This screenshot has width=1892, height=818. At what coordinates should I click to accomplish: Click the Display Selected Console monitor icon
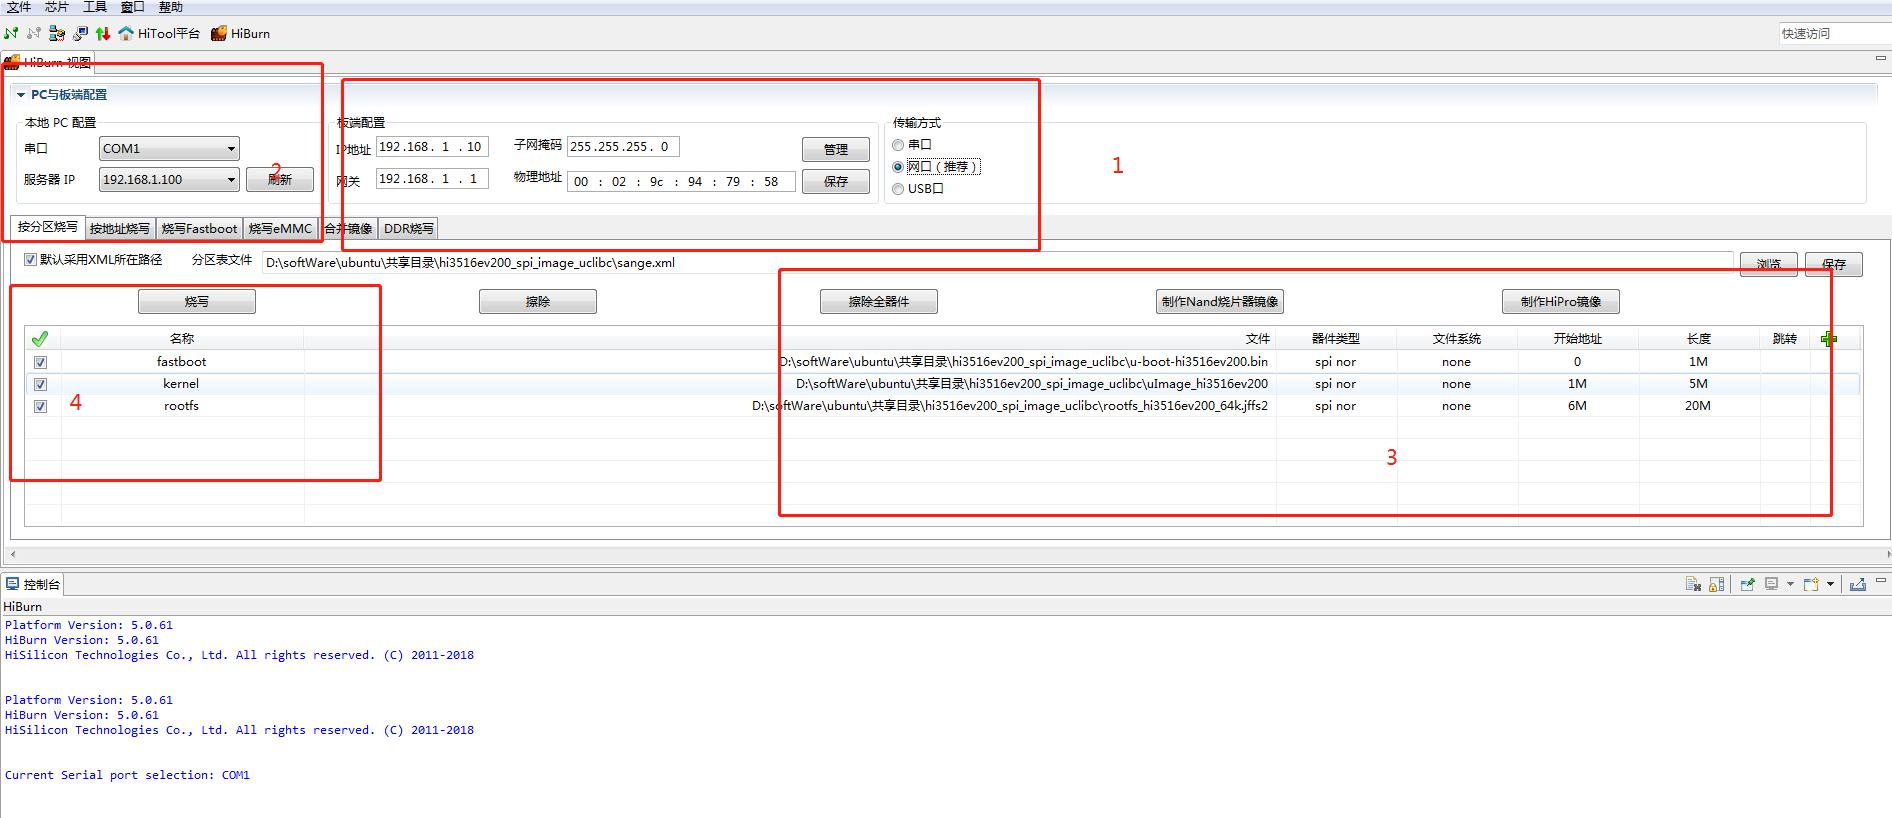click(1771, 584)
